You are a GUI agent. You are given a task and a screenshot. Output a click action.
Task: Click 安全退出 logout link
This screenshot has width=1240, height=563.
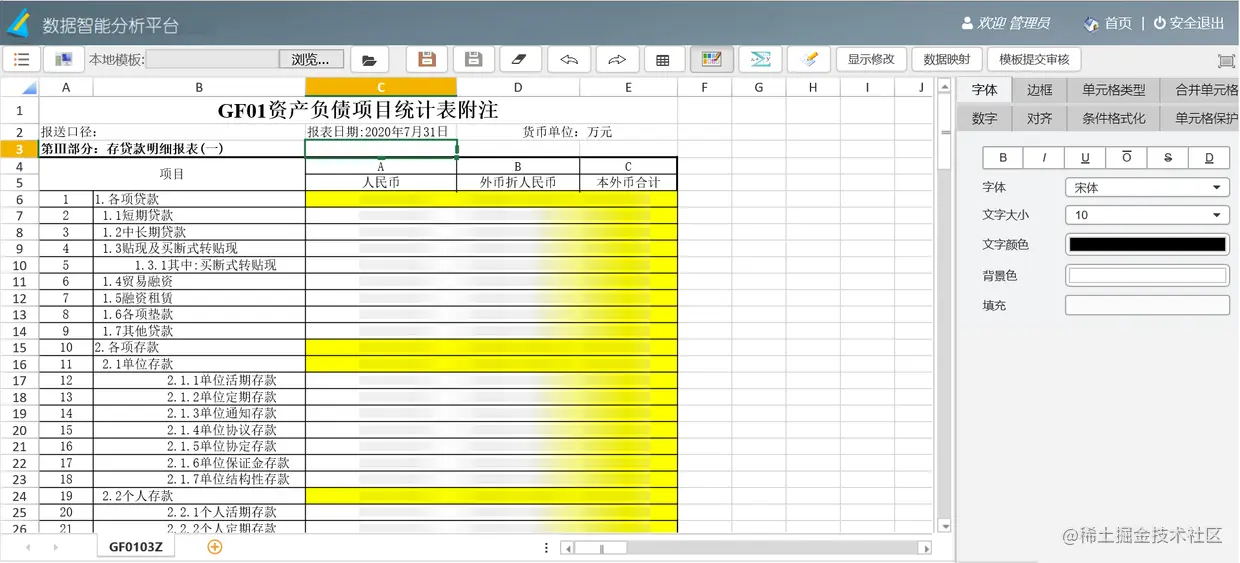pos(1189,23)
